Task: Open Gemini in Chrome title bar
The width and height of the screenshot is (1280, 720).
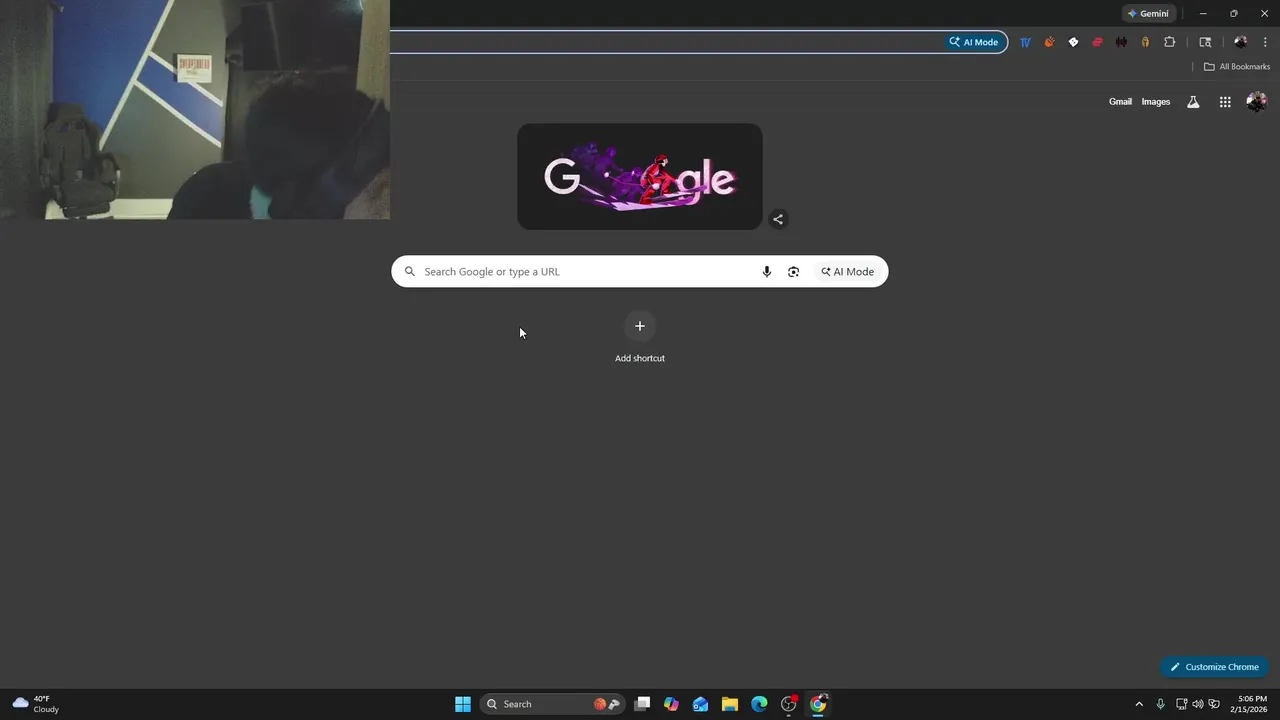Action: click(x=1148, y=14)
